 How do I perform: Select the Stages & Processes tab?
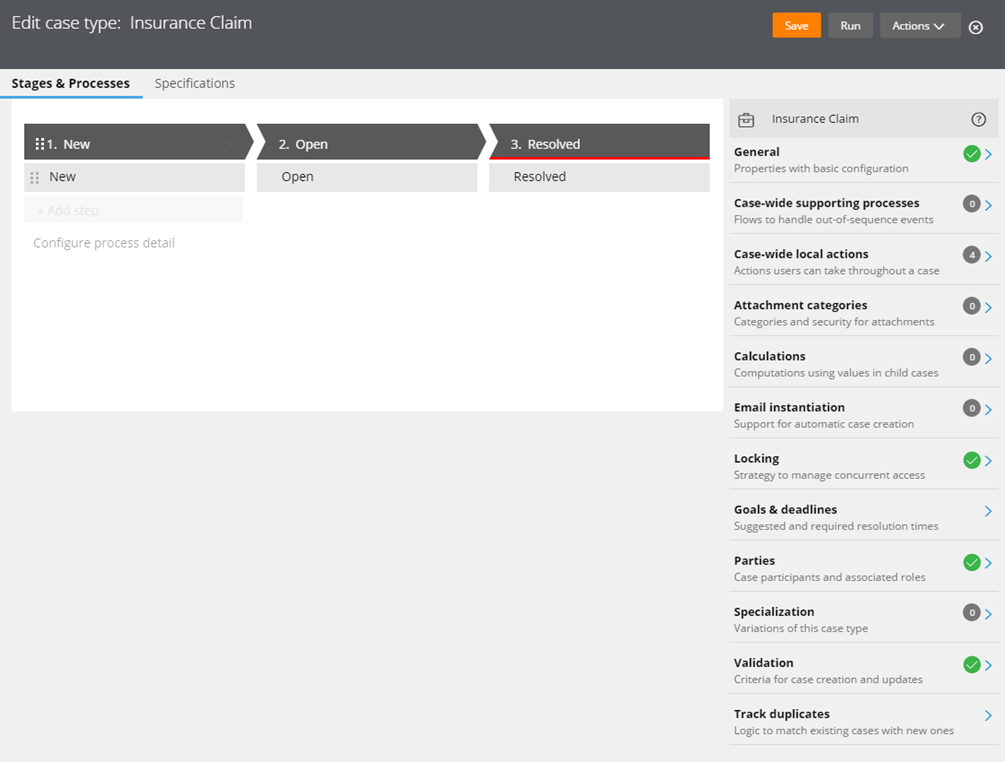pyautogui.click(x=71, y=83)
